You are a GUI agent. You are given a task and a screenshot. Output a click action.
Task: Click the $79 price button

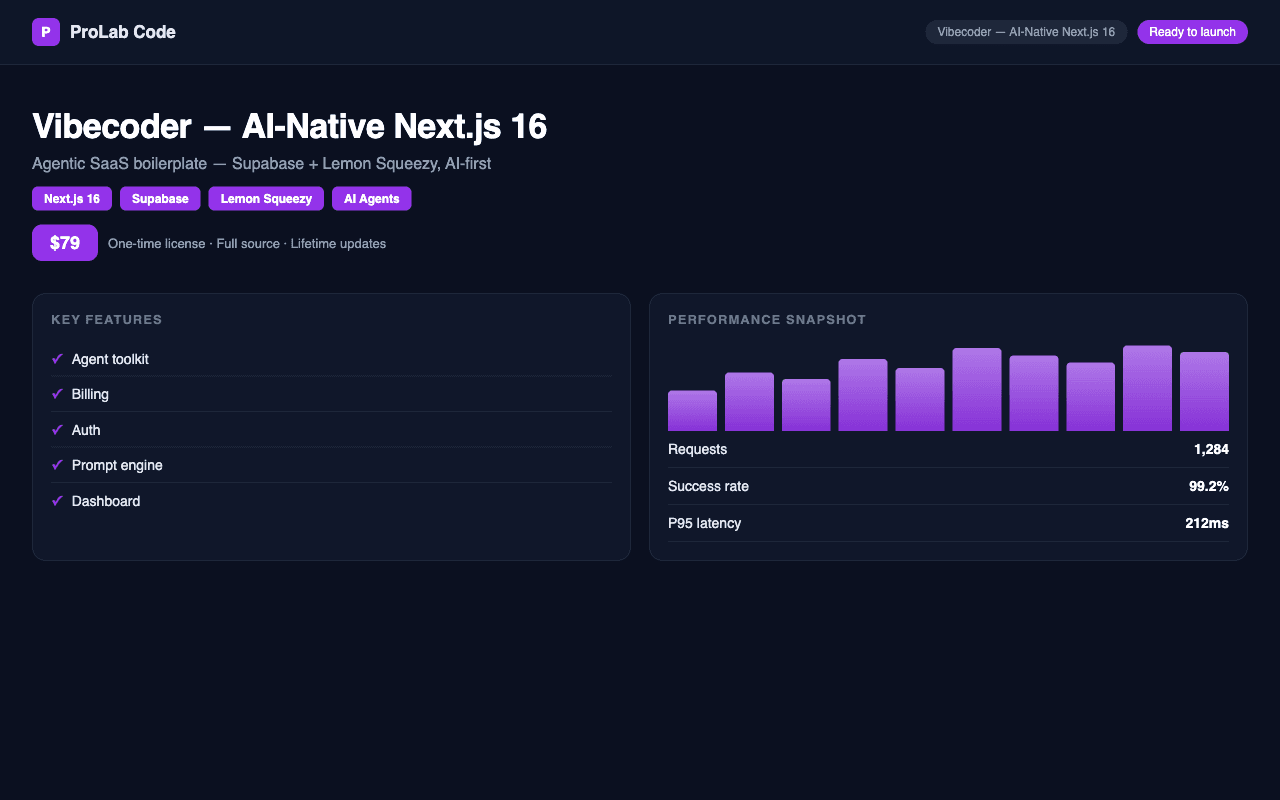pyautogui.click(x=65, y=243)
